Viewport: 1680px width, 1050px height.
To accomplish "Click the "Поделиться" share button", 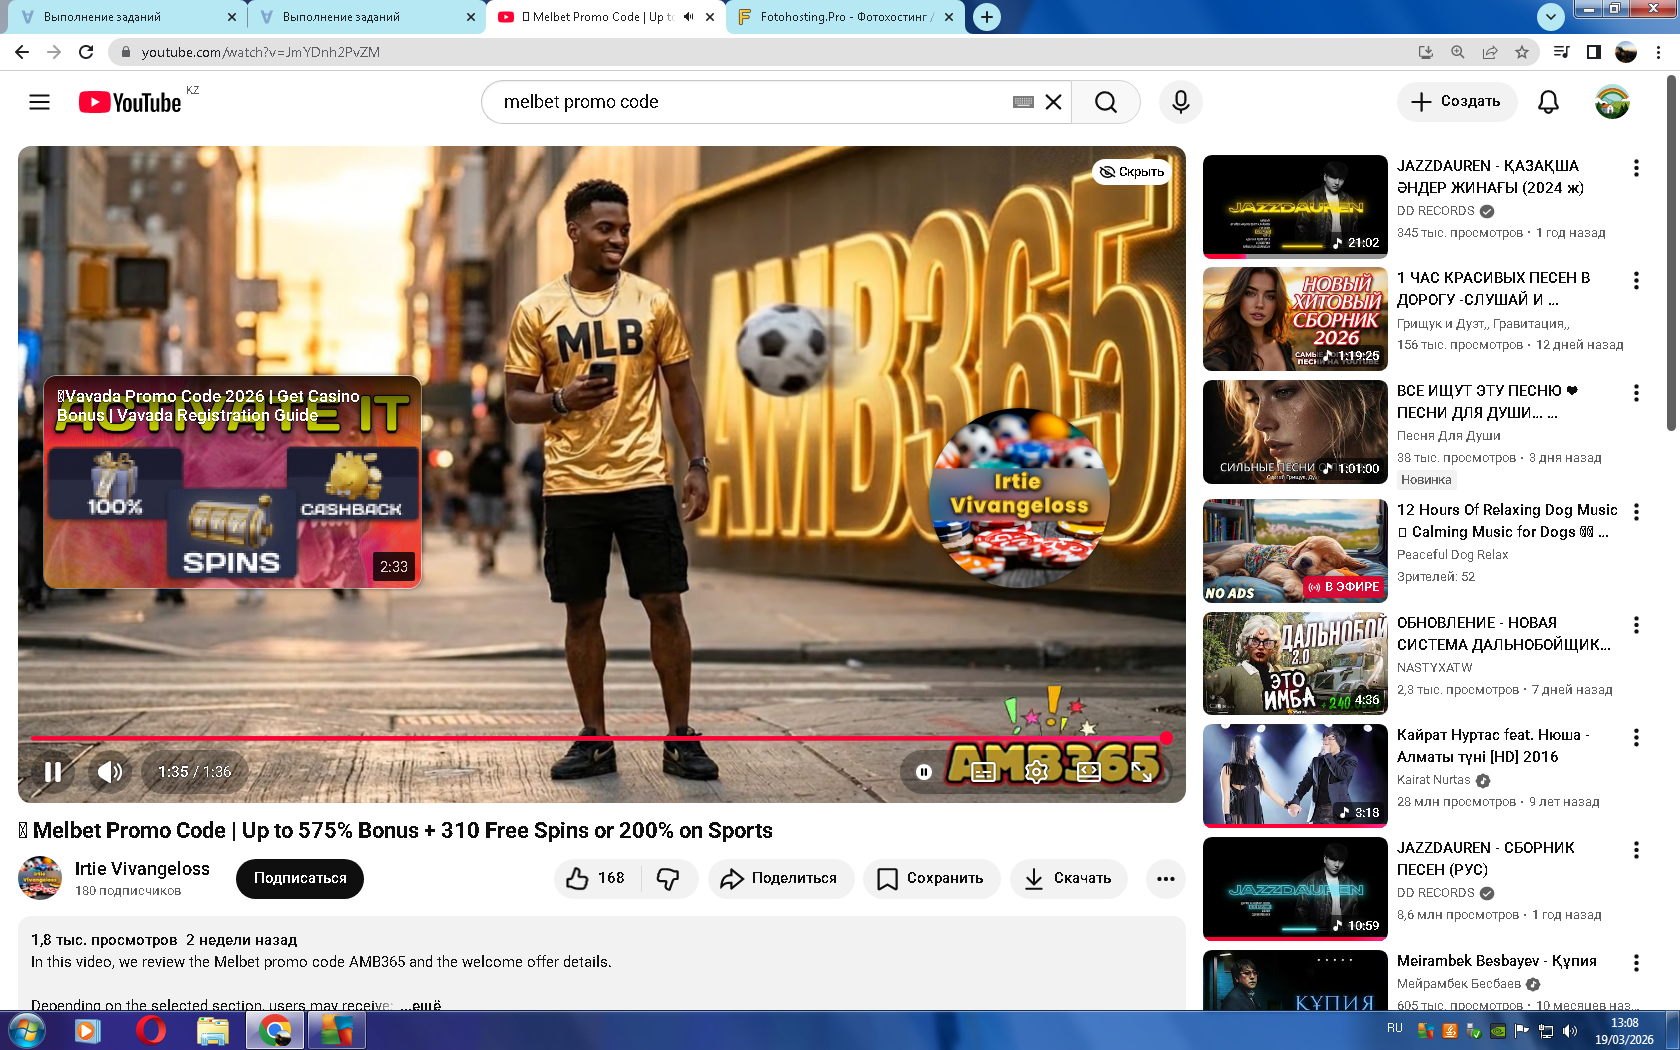I will pos(780,879).
